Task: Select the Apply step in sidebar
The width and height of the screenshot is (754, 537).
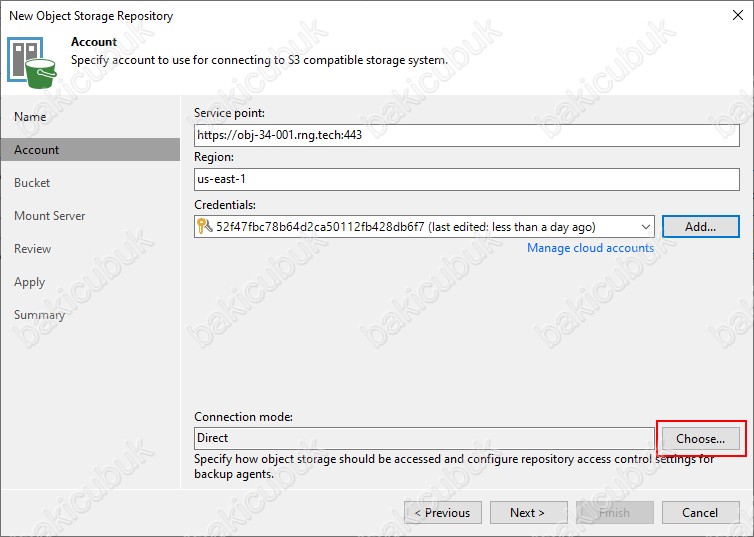Action: pos(29,282)
